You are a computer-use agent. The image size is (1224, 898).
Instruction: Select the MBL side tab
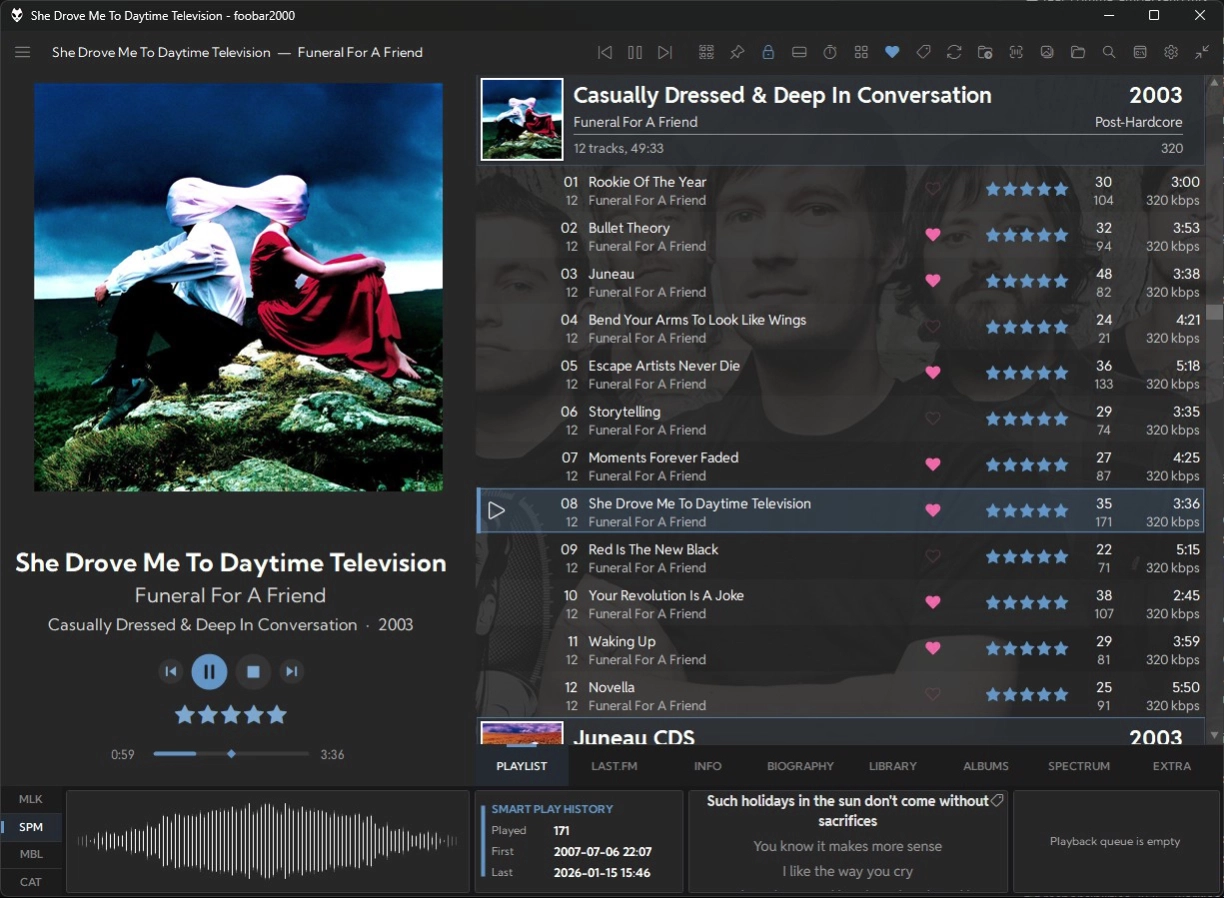(31, 854)
